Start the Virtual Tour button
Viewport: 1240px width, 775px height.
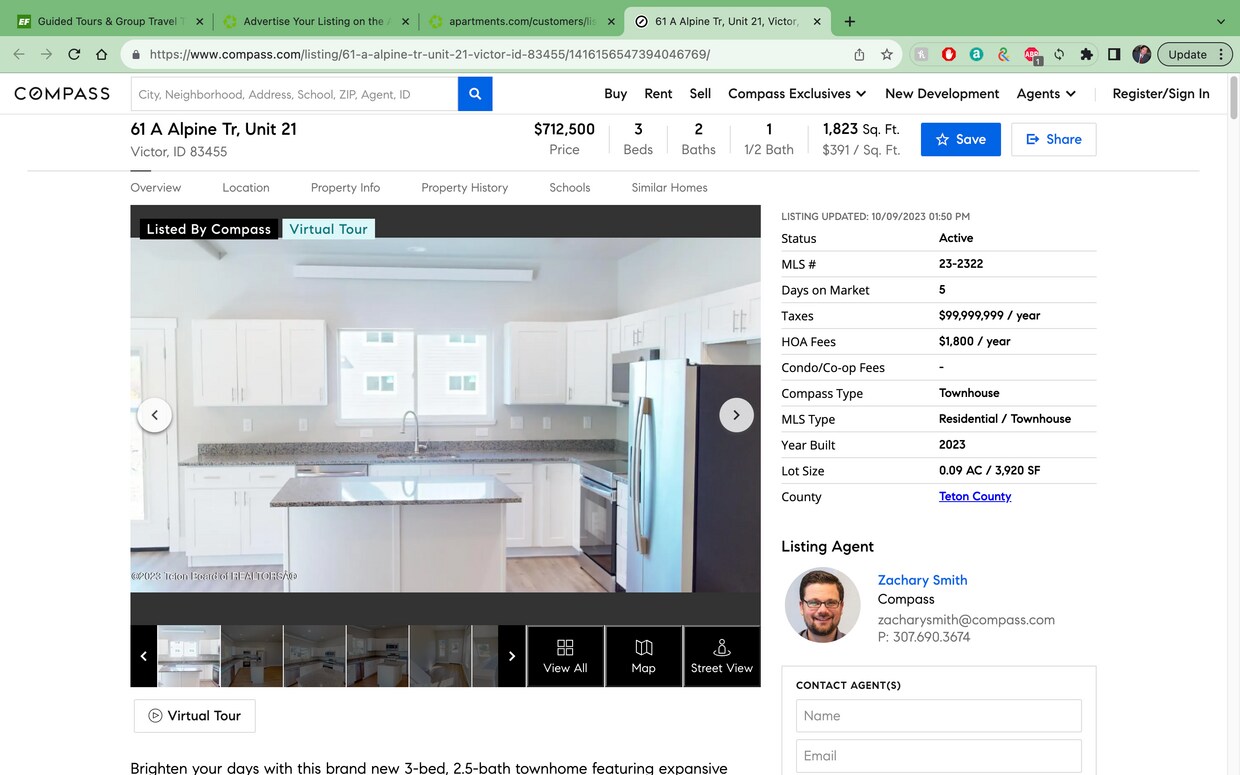(194, 715)
